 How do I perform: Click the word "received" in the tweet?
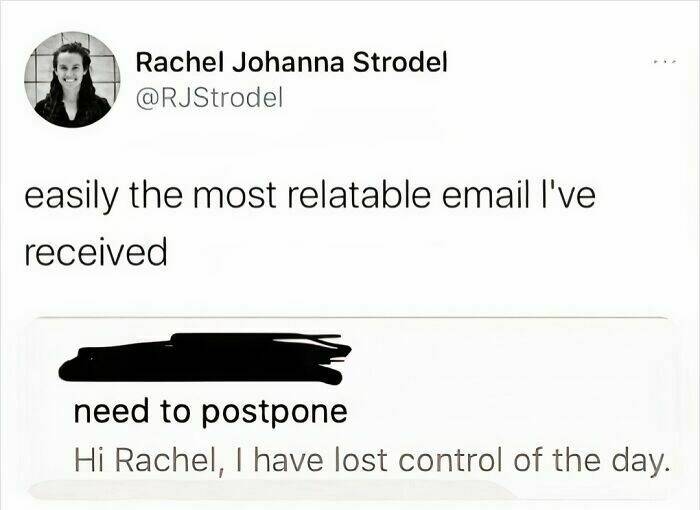point(95,252)
